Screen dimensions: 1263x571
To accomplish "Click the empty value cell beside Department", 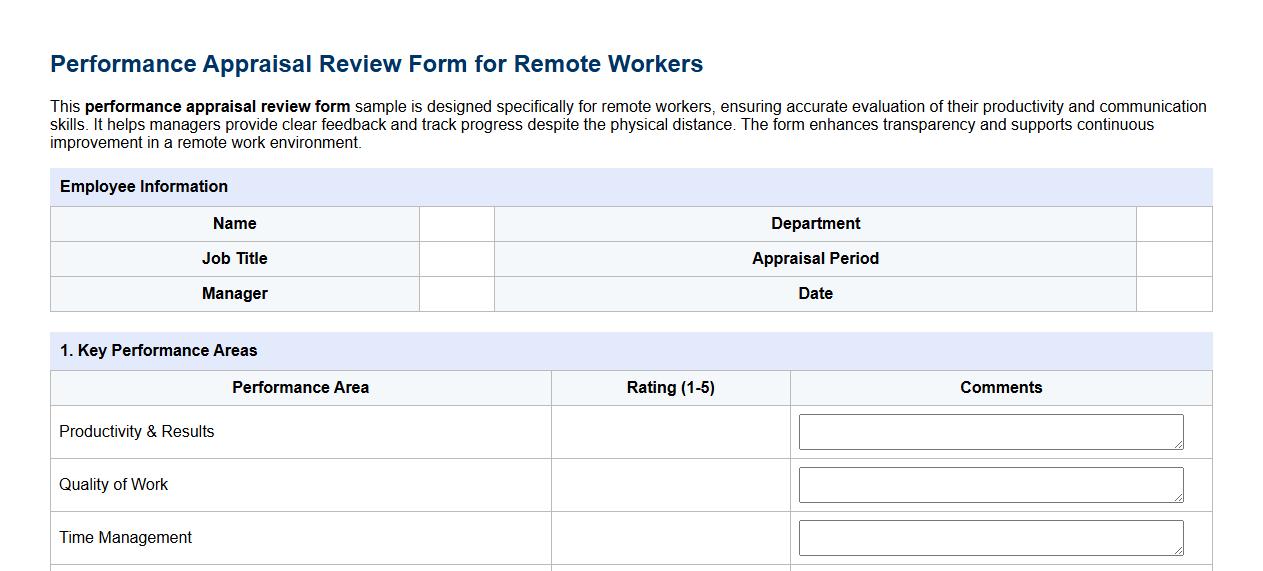I will (x=1174, y=224).
